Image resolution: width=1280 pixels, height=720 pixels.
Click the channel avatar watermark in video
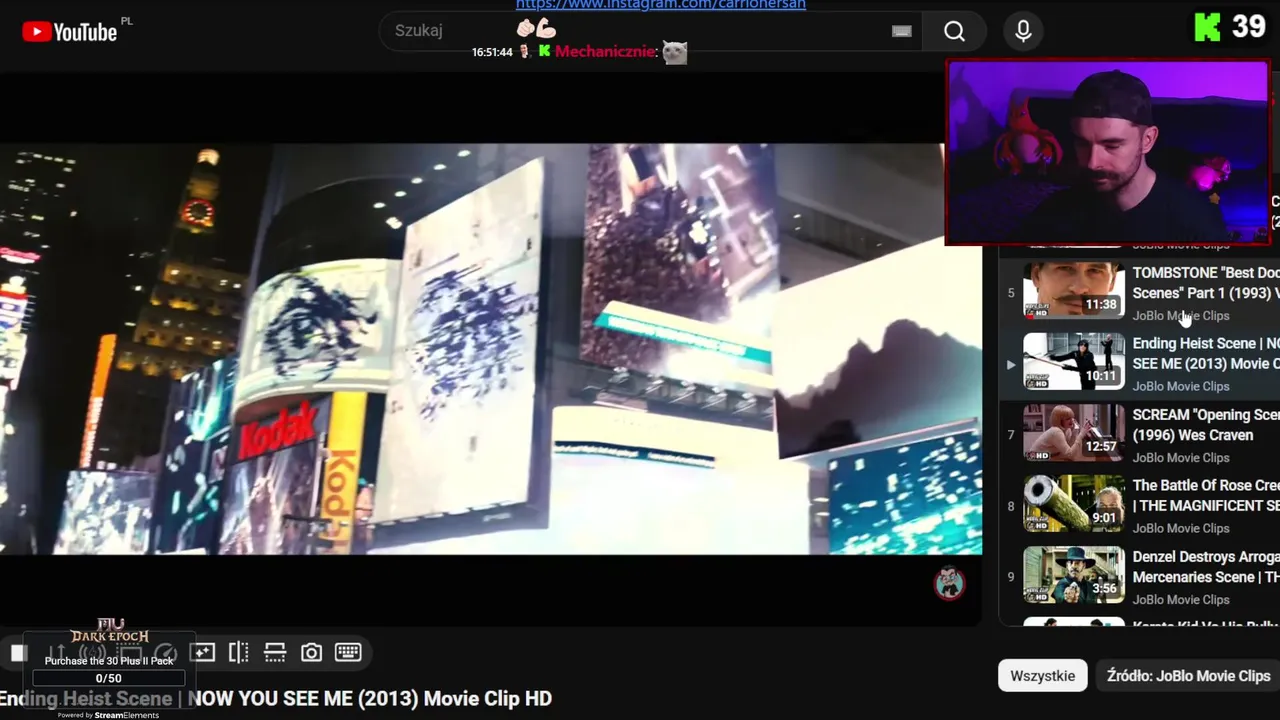click(x=949, y=583)
